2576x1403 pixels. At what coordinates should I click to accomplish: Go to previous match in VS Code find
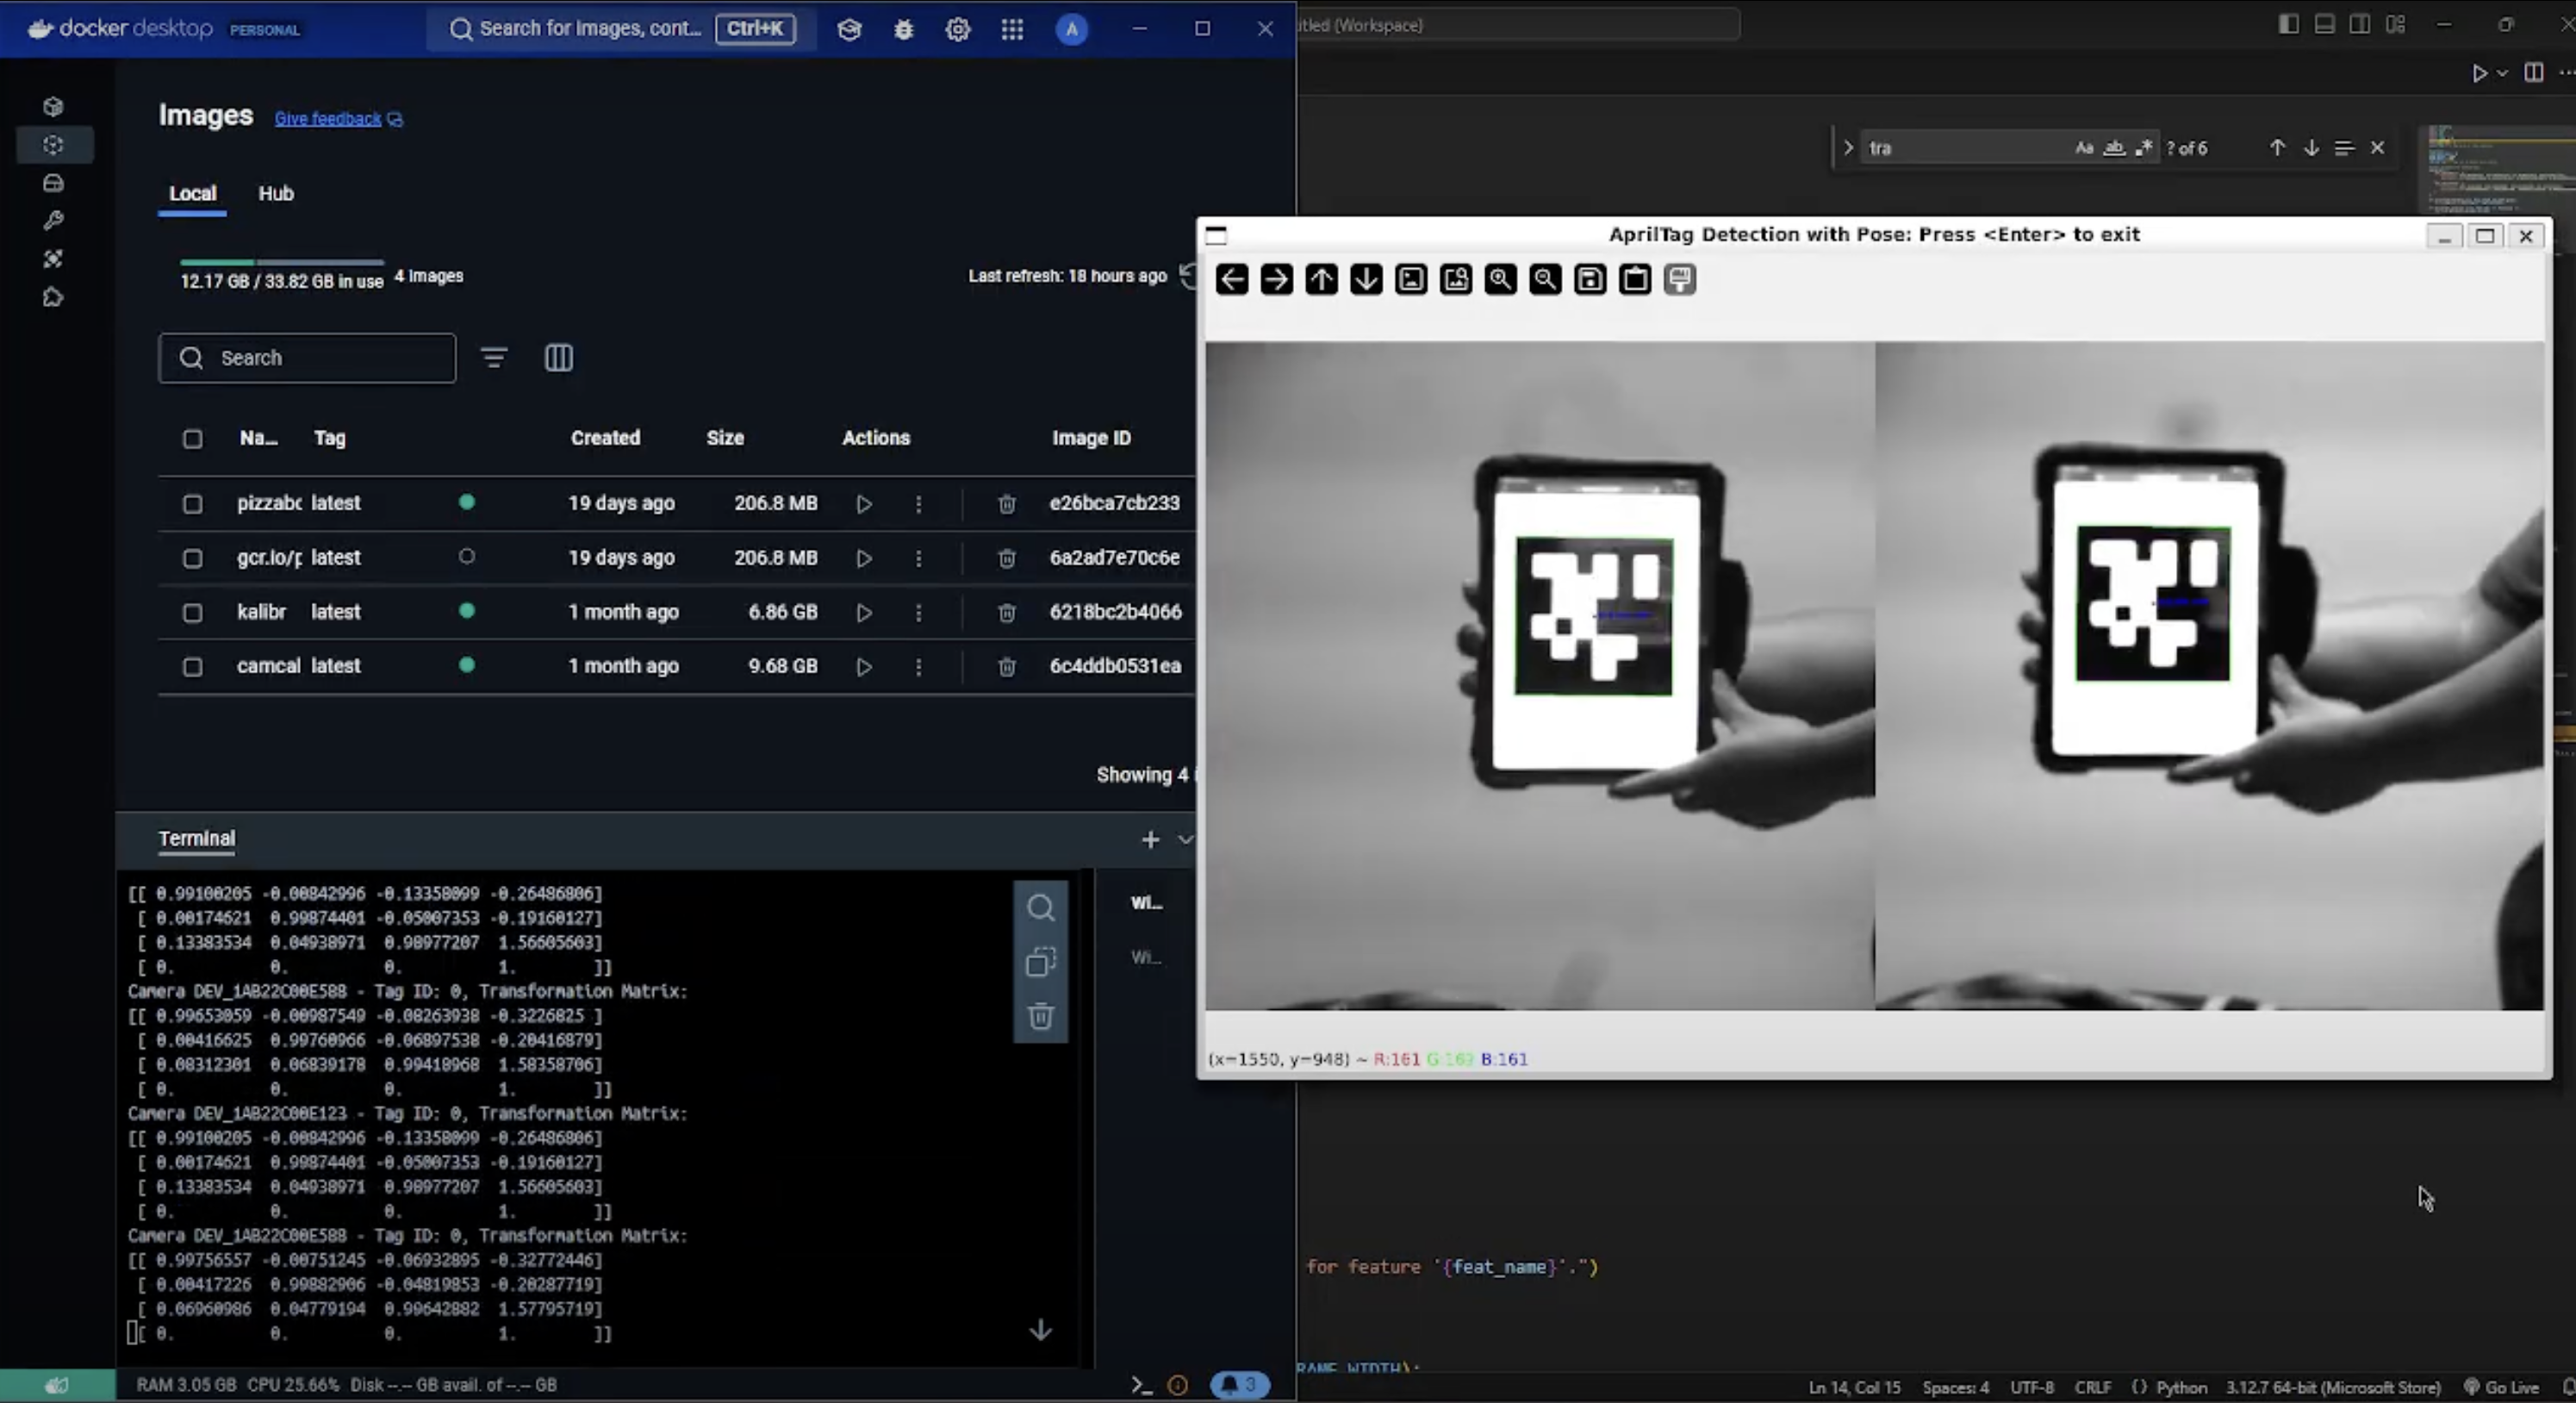[2277, 148]
